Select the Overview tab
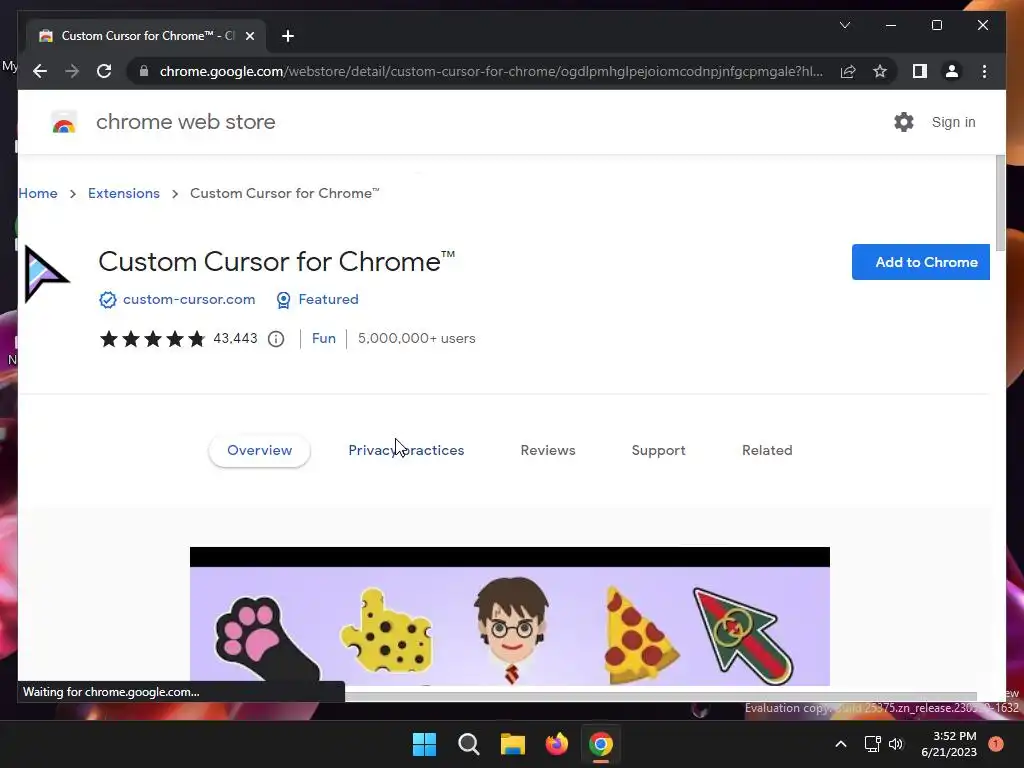 tap(259, 451)
